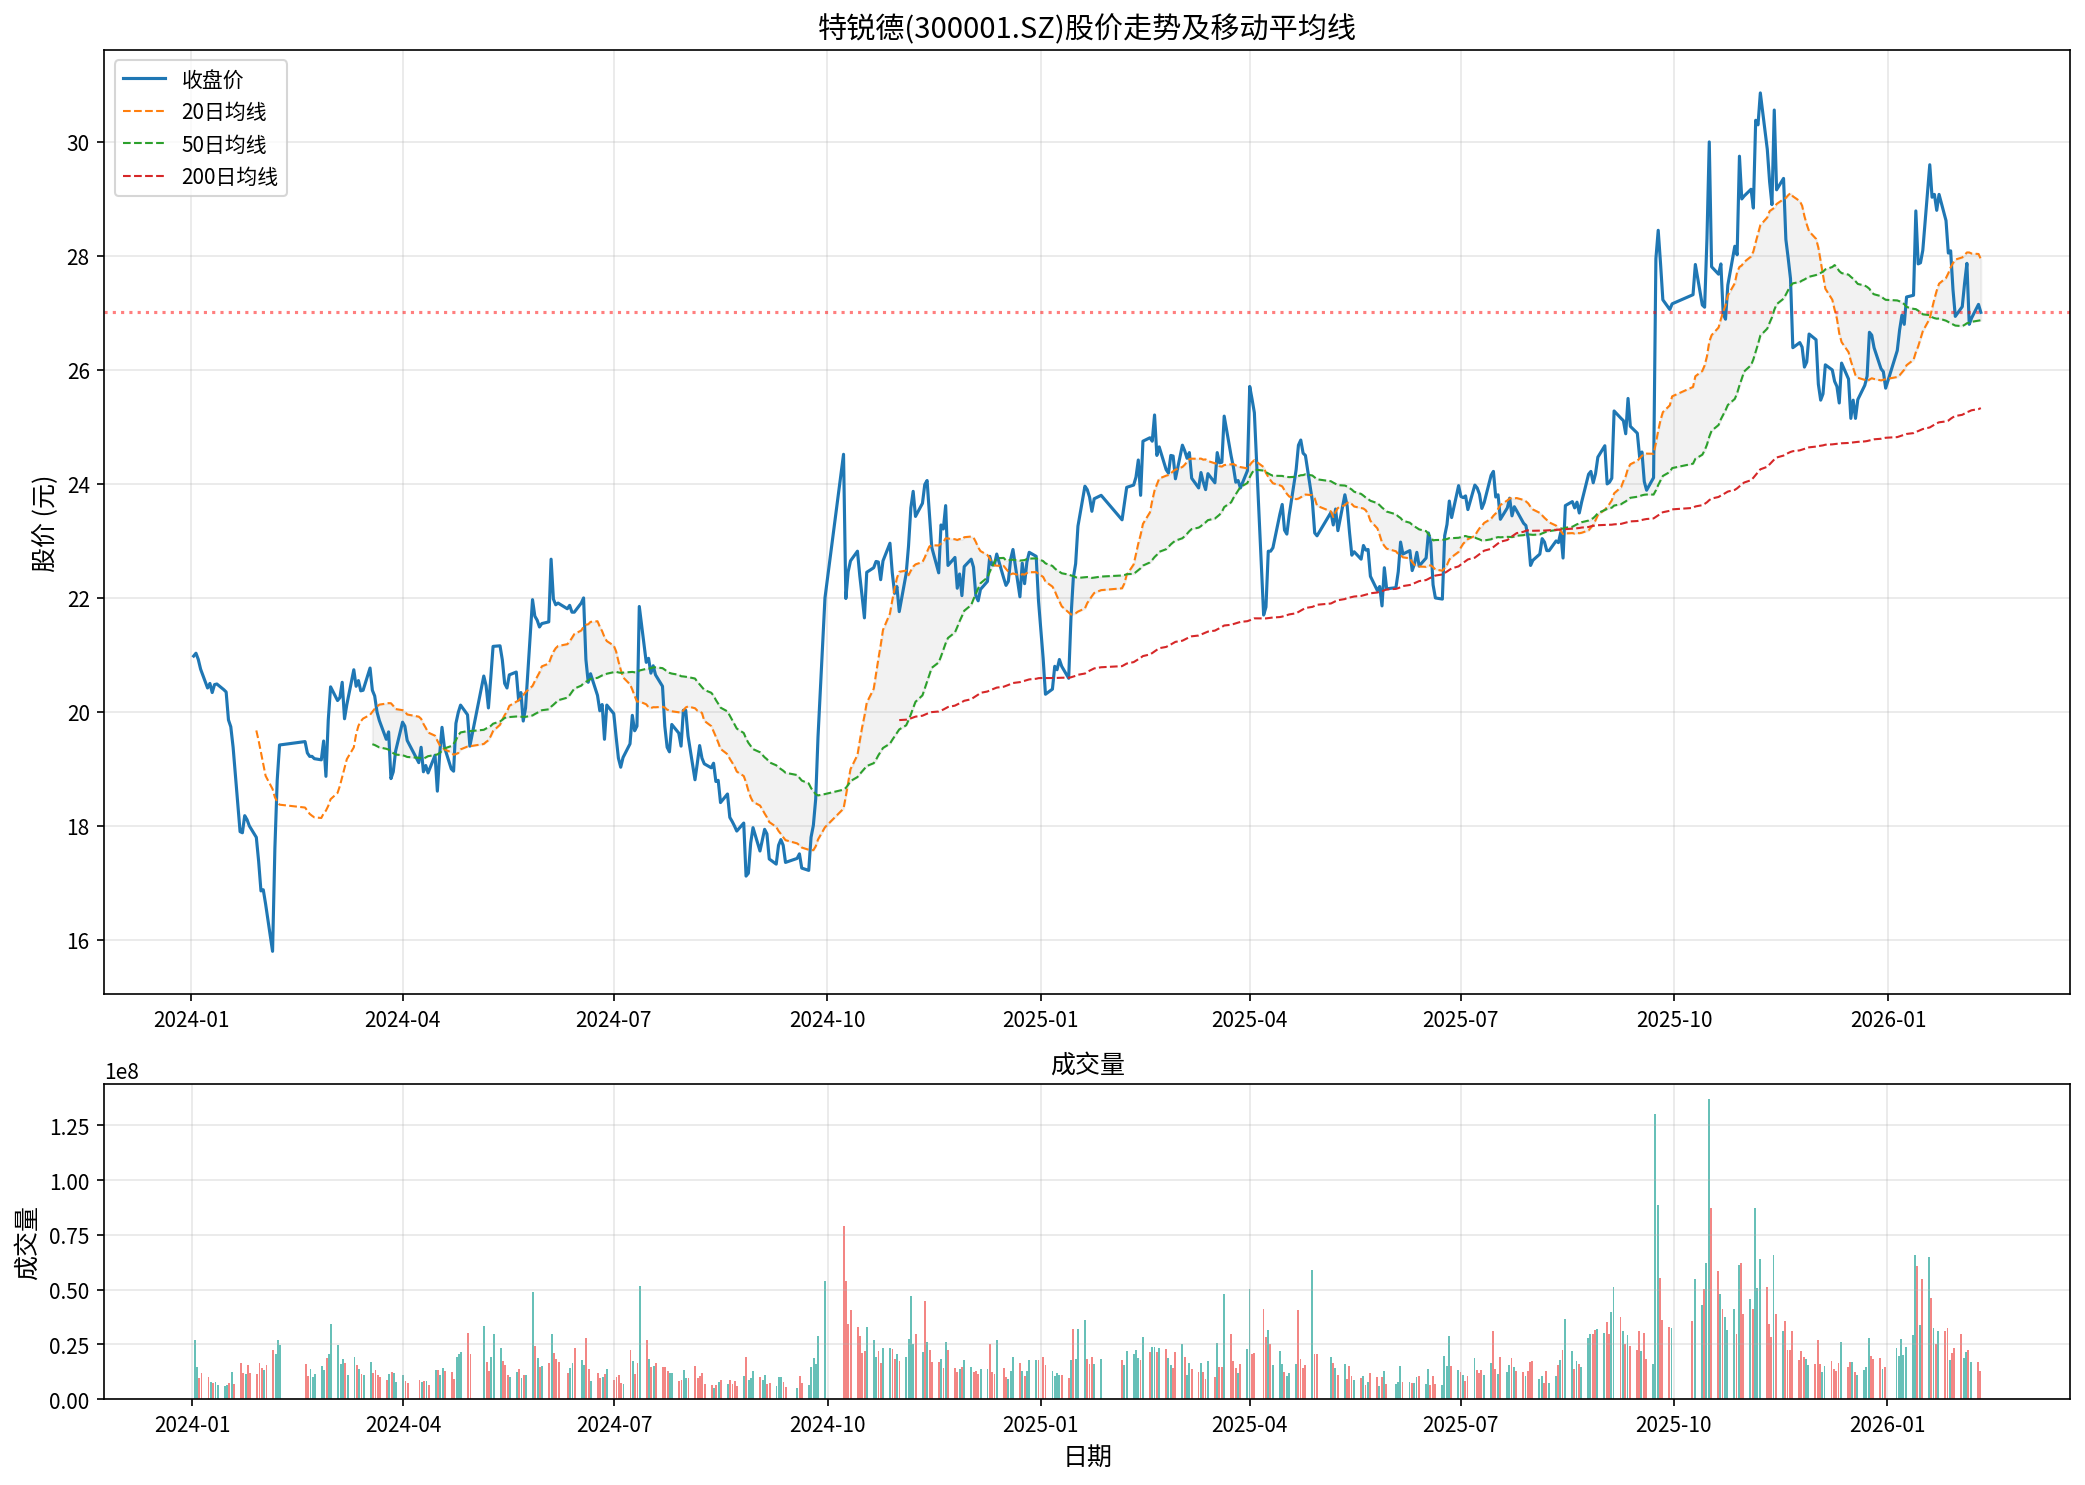Click the 成交量 subplot title
The height and width of the screenshot is (1485, 2085).
[x=1086, y=1064]
